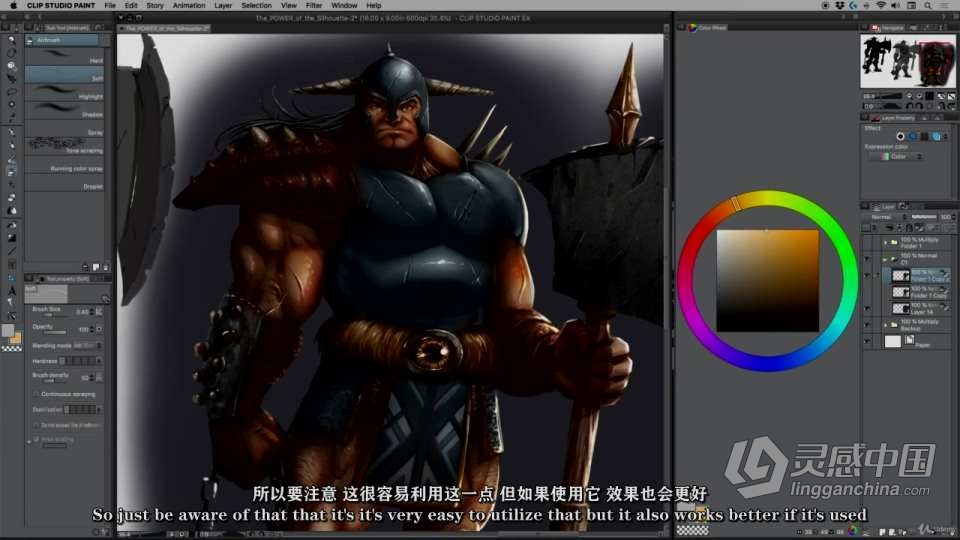Image resolution: width=960 pixels, height=540 pixels.
Task: Open the Story menu
Action: tap(155, 6)
